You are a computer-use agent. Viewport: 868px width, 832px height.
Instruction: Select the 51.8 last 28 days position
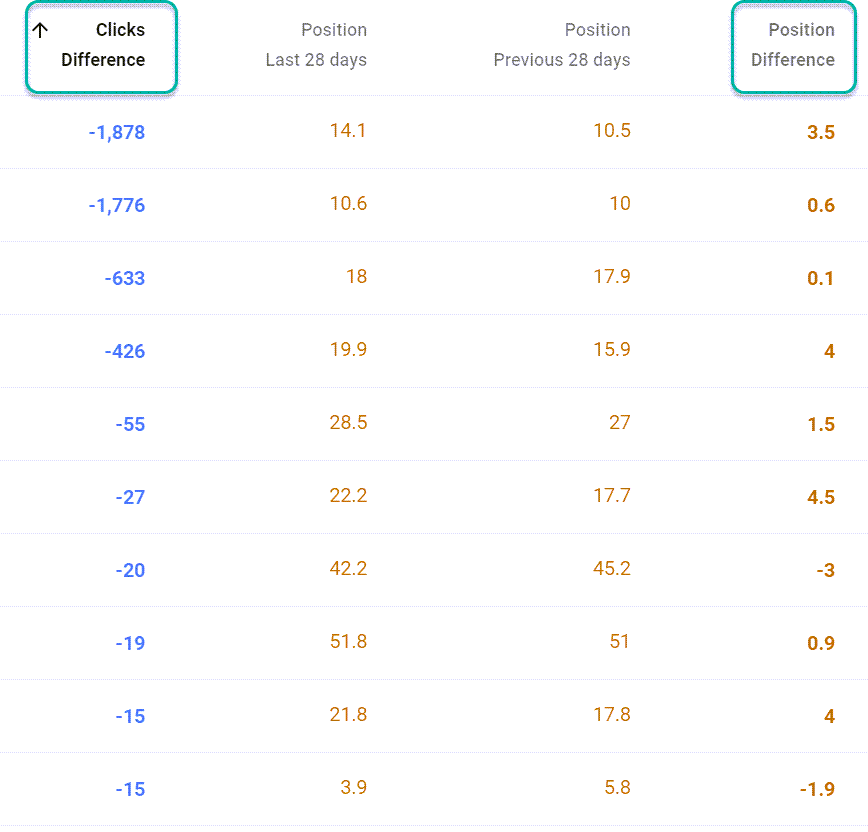(x=348, y=641)
